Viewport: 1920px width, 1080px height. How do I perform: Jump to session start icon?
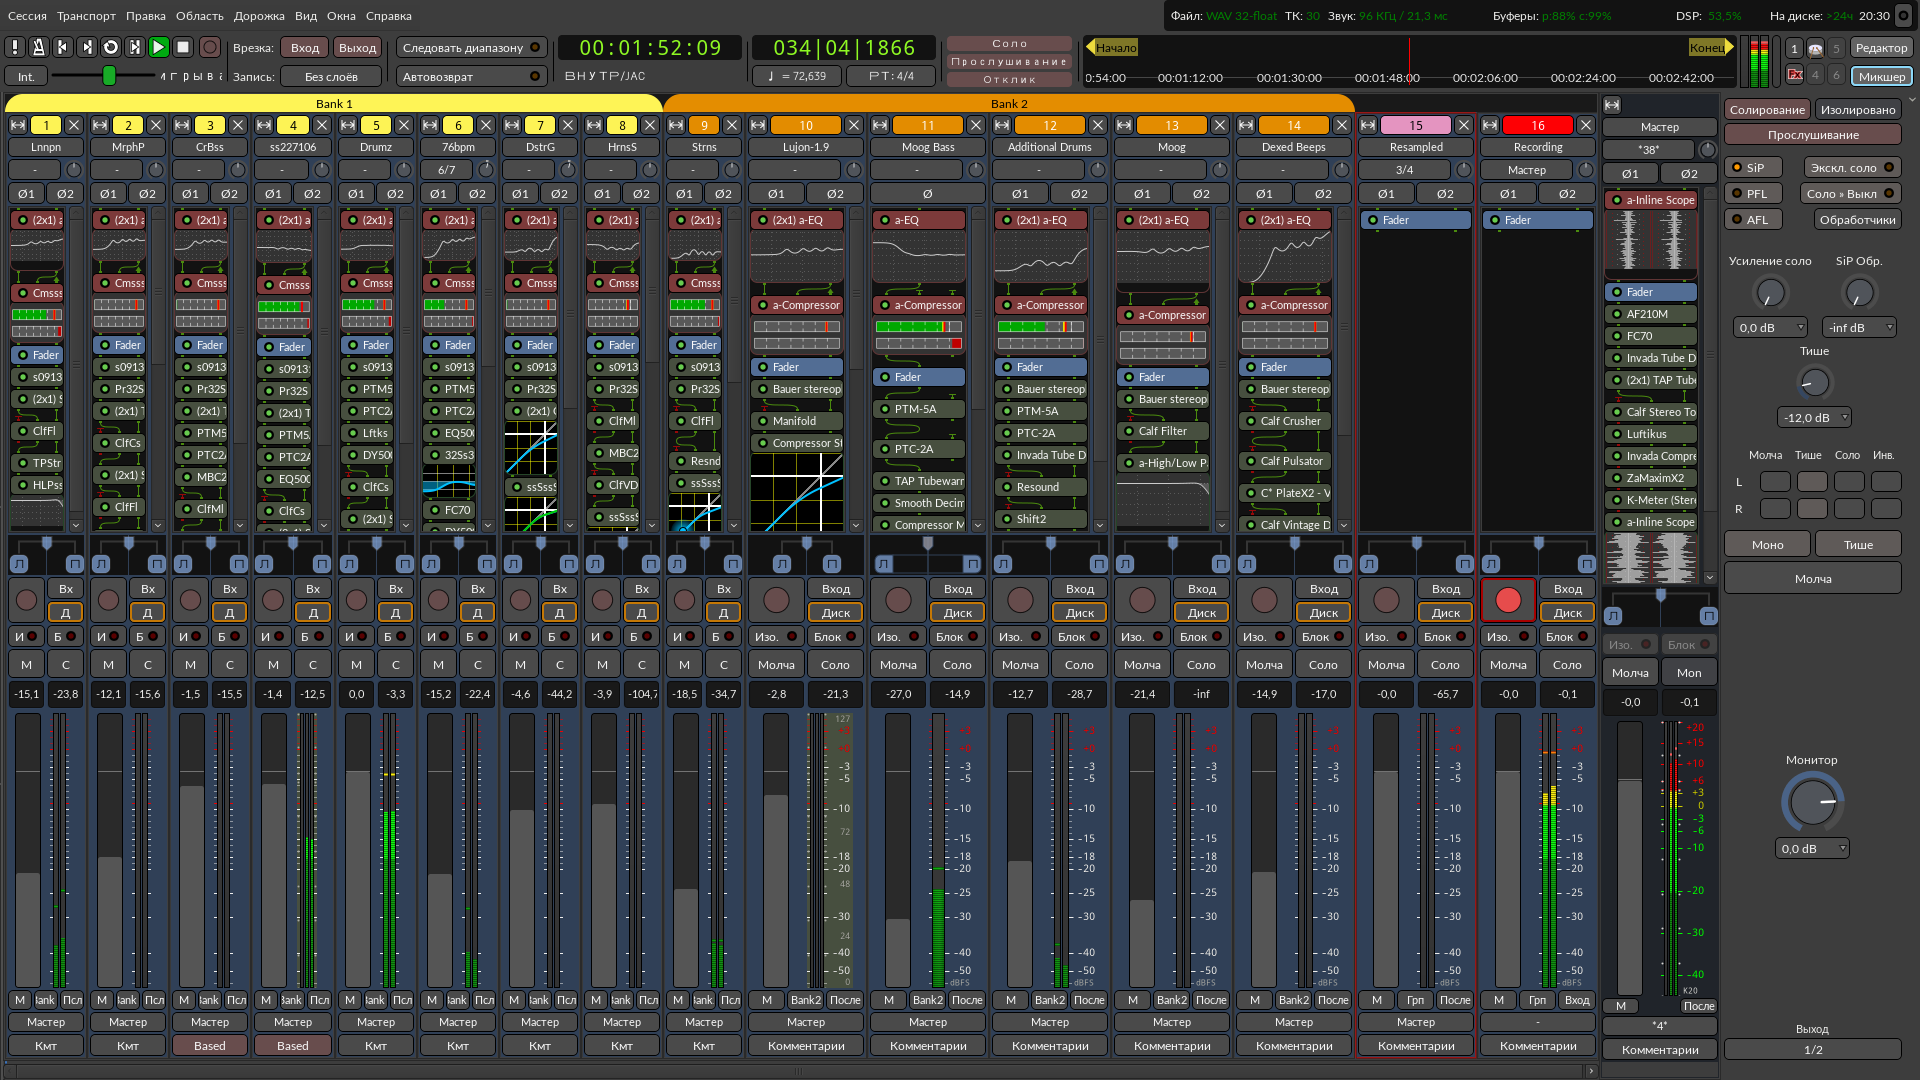(63, 47)
